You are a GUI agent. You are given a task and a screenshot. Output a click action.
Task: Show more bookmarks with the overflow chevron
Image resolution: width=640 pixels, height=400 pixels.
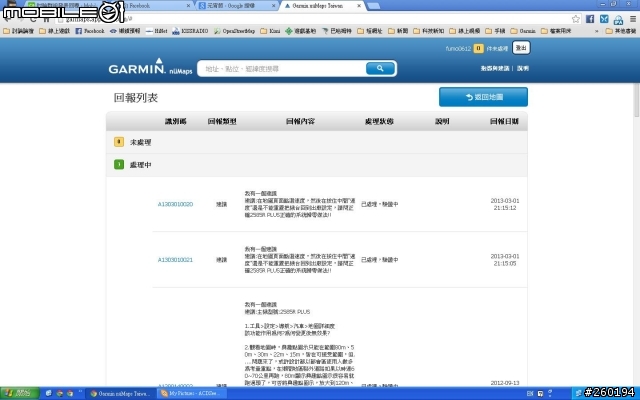click(x=597, y=31)
